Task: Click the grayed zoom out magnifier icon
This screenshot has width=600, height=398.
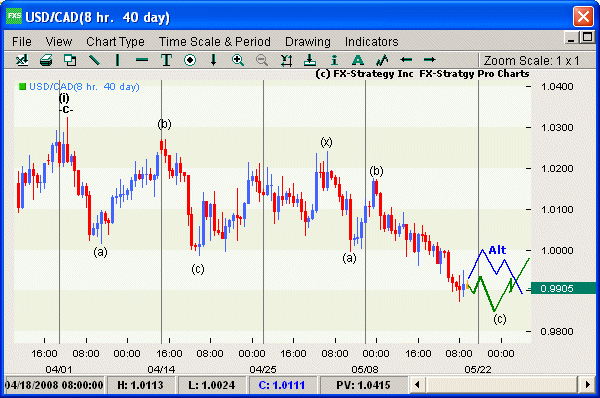Action: (x=262, y=60)
